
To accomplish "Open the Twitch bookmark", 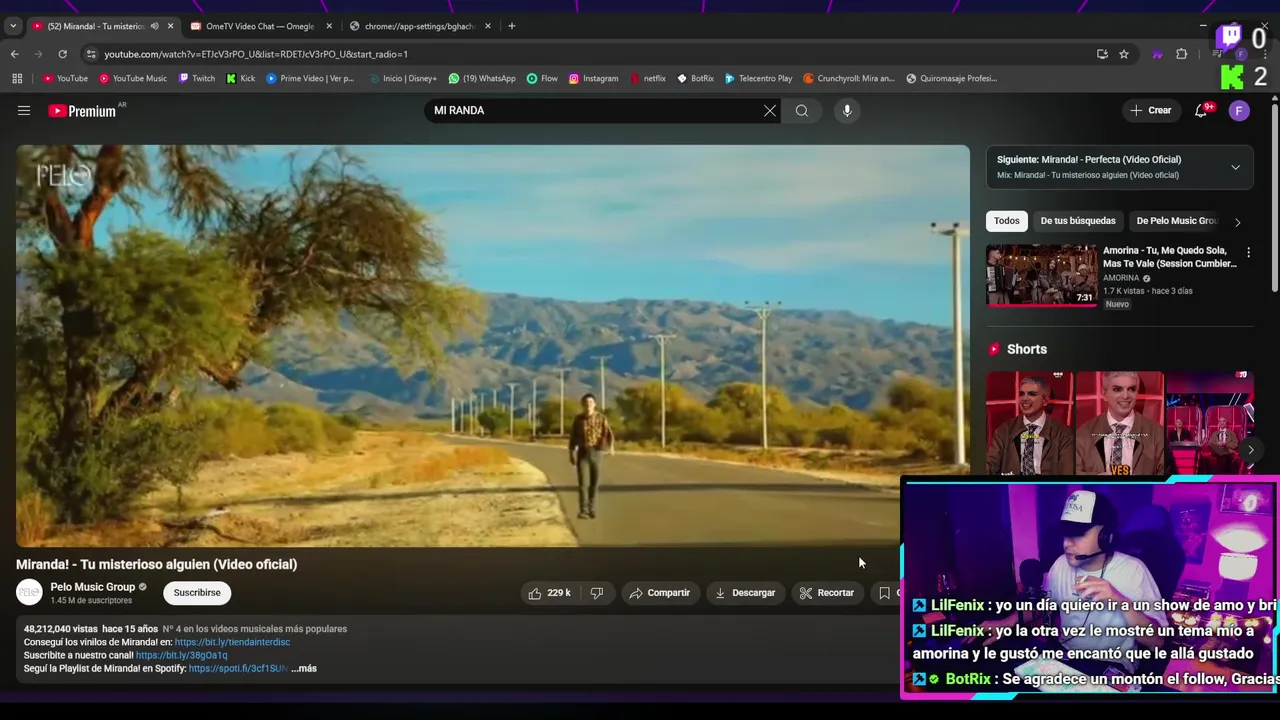I will pos(196,78).
